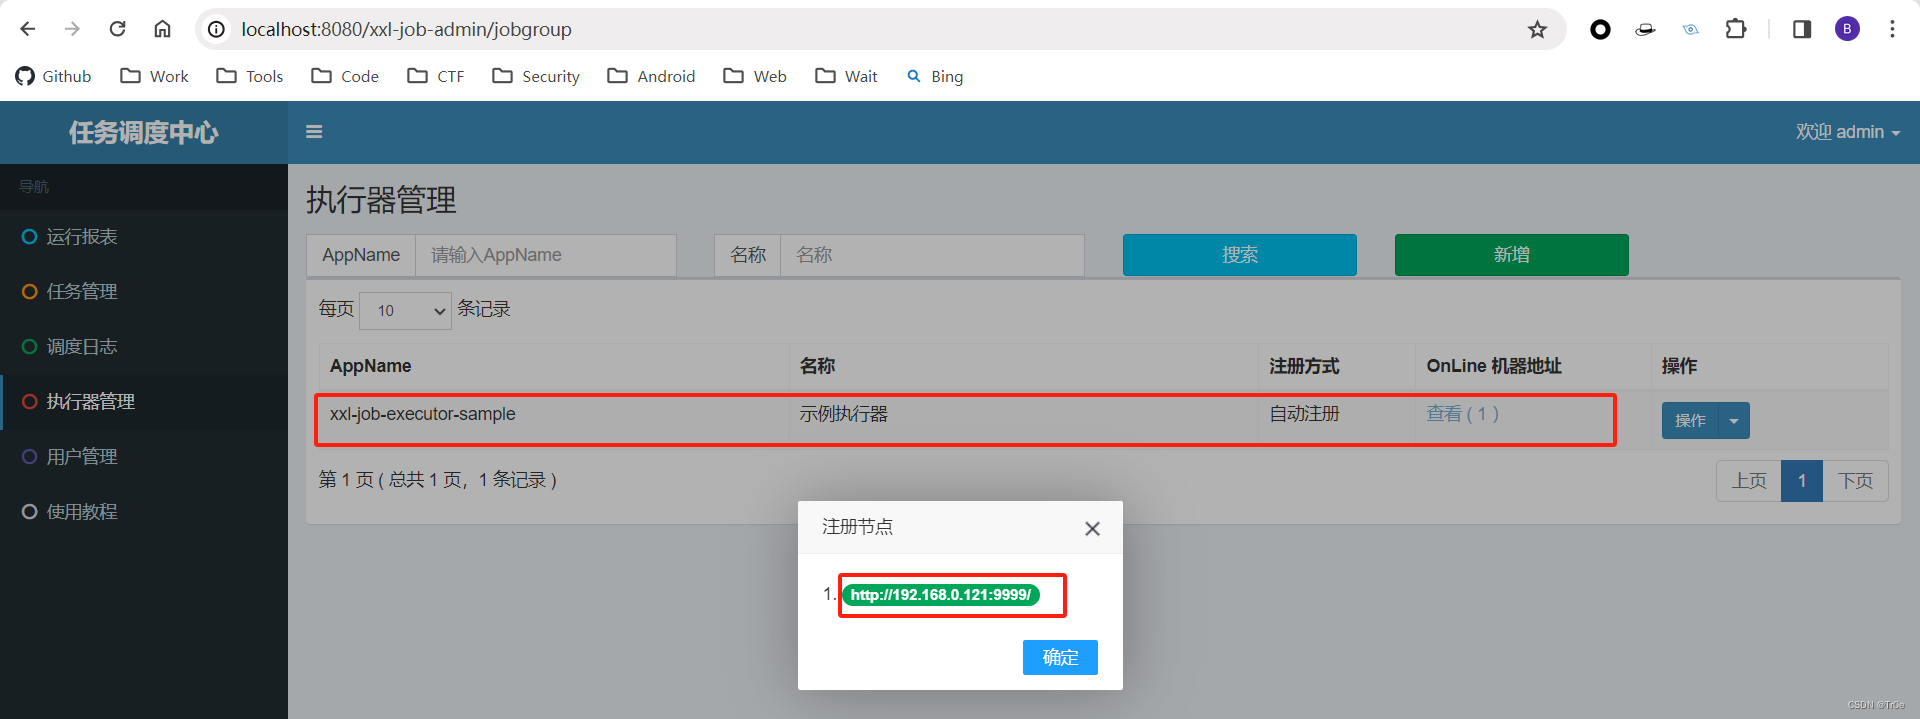The height and width of the screenshot is (719, 1920).
Task: Open the Tools bookmarks folder
Action: click(x=250, y=76)
